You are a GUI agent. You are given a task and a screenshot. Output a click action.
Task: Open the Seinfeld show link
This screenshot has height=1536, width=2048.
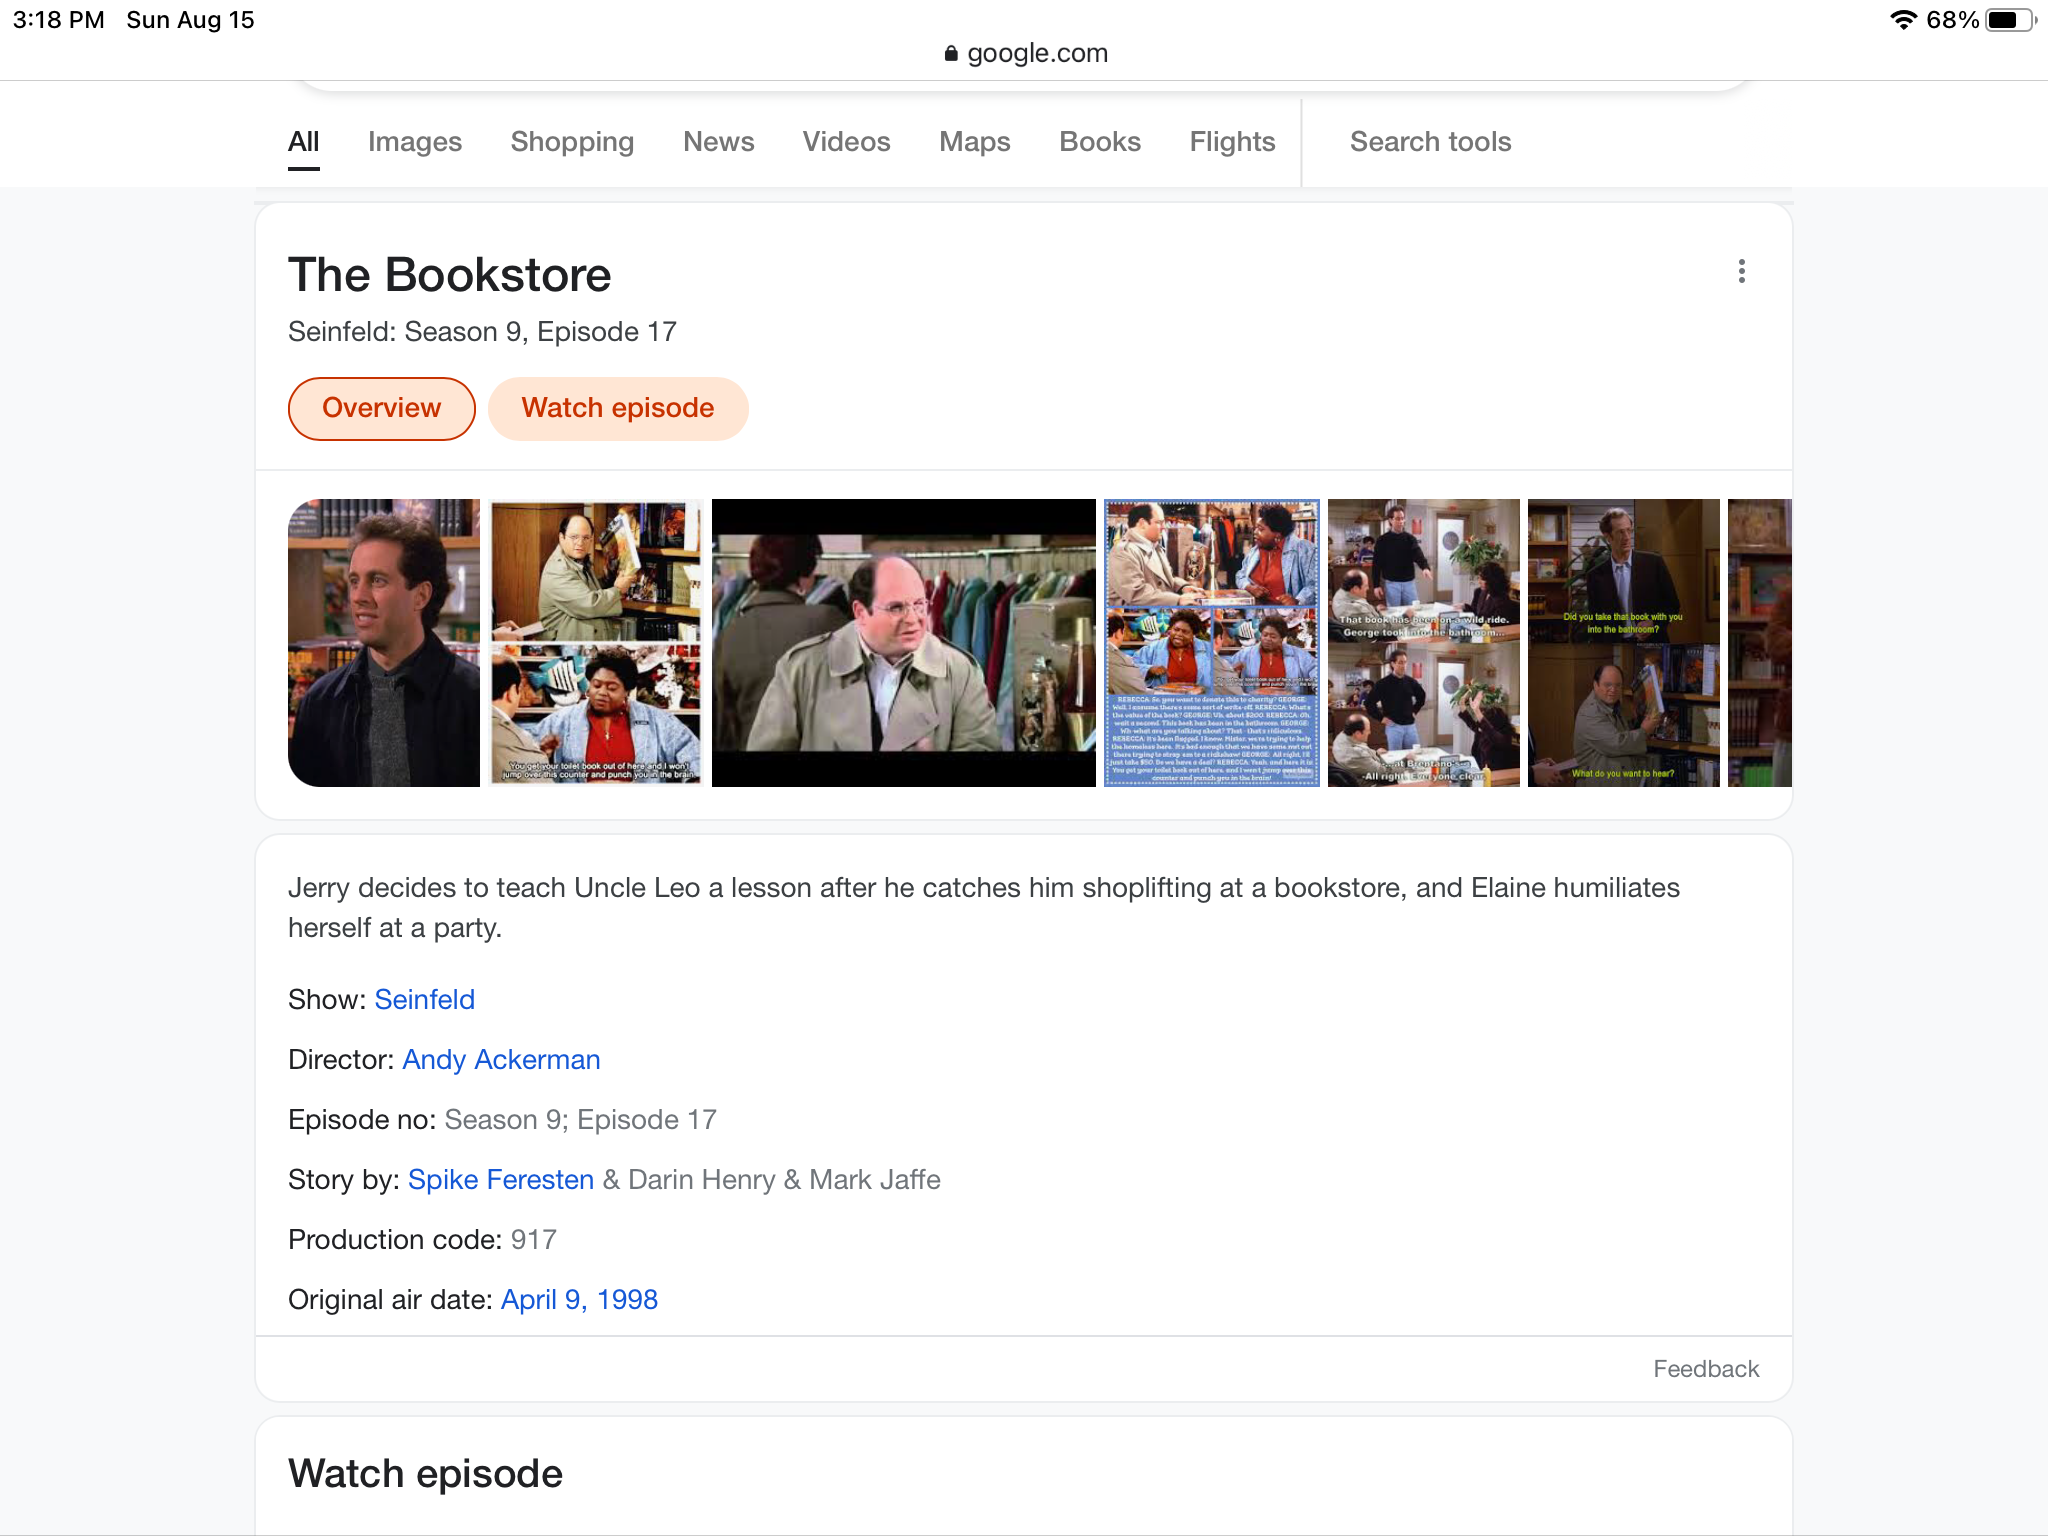pyautogui.click(x=424, y=999)
